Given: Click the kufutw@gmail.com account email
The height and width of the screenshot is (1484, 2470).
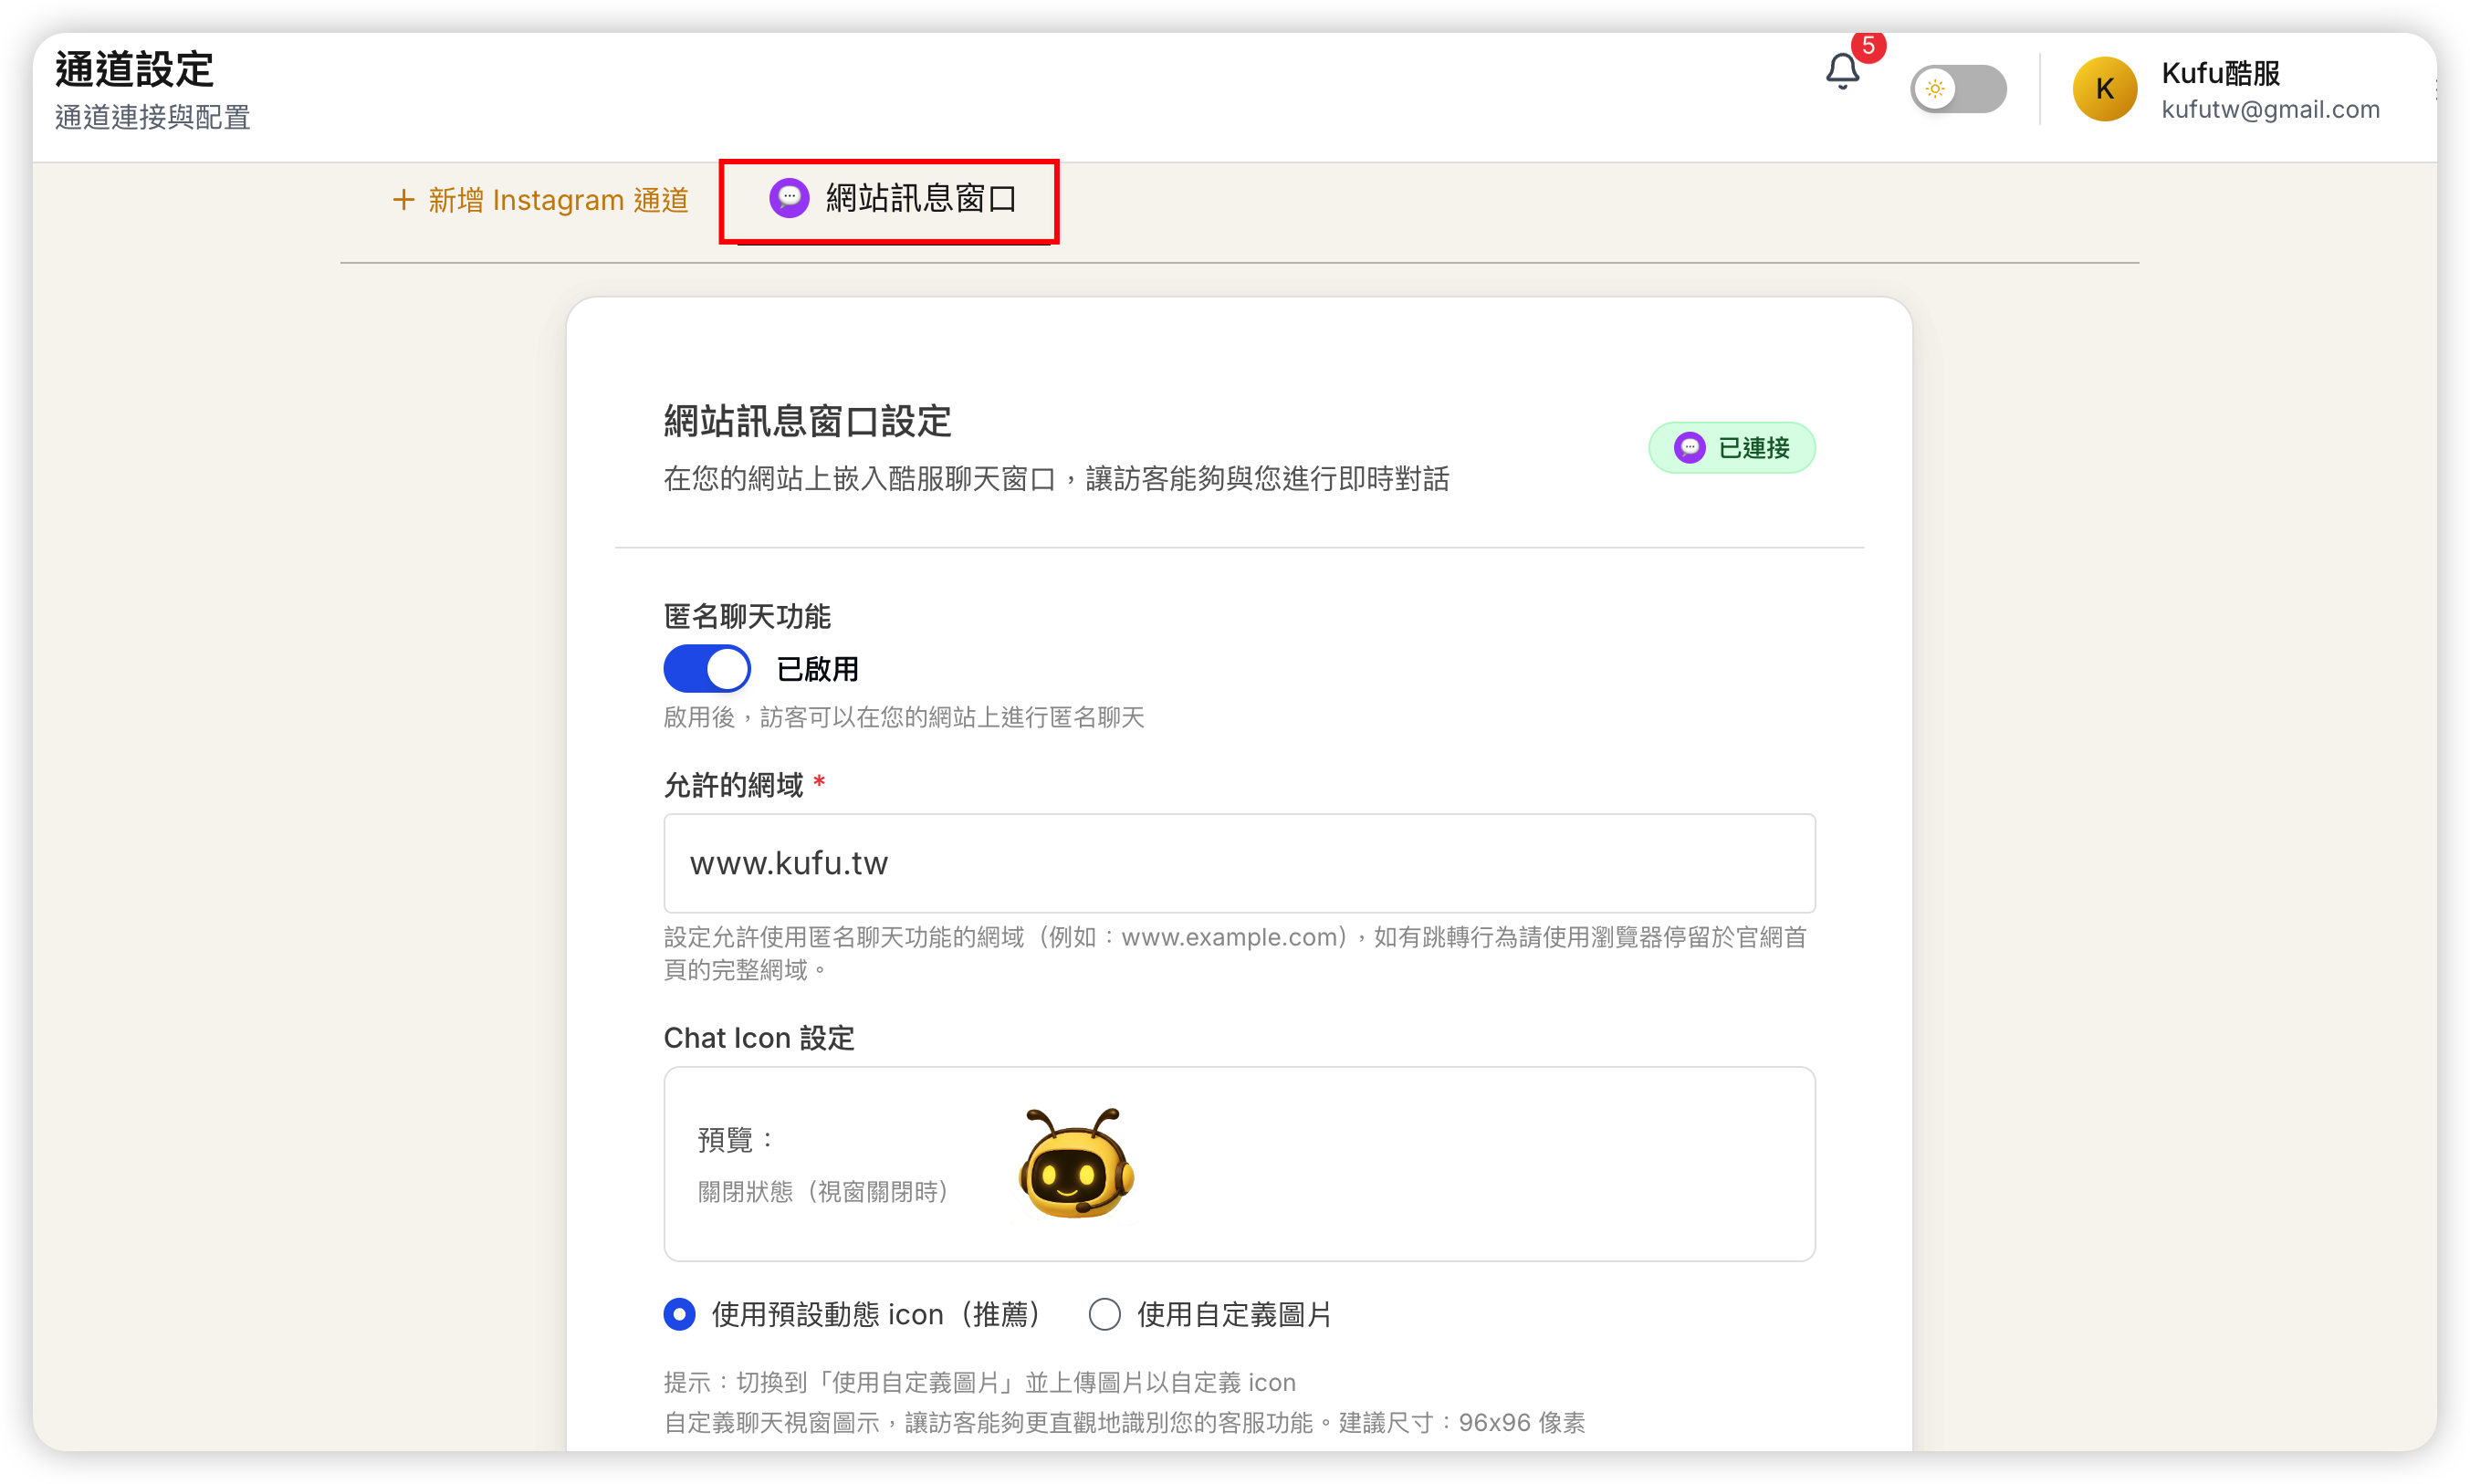Looking at the screenshot, I should coord(2270,110).
